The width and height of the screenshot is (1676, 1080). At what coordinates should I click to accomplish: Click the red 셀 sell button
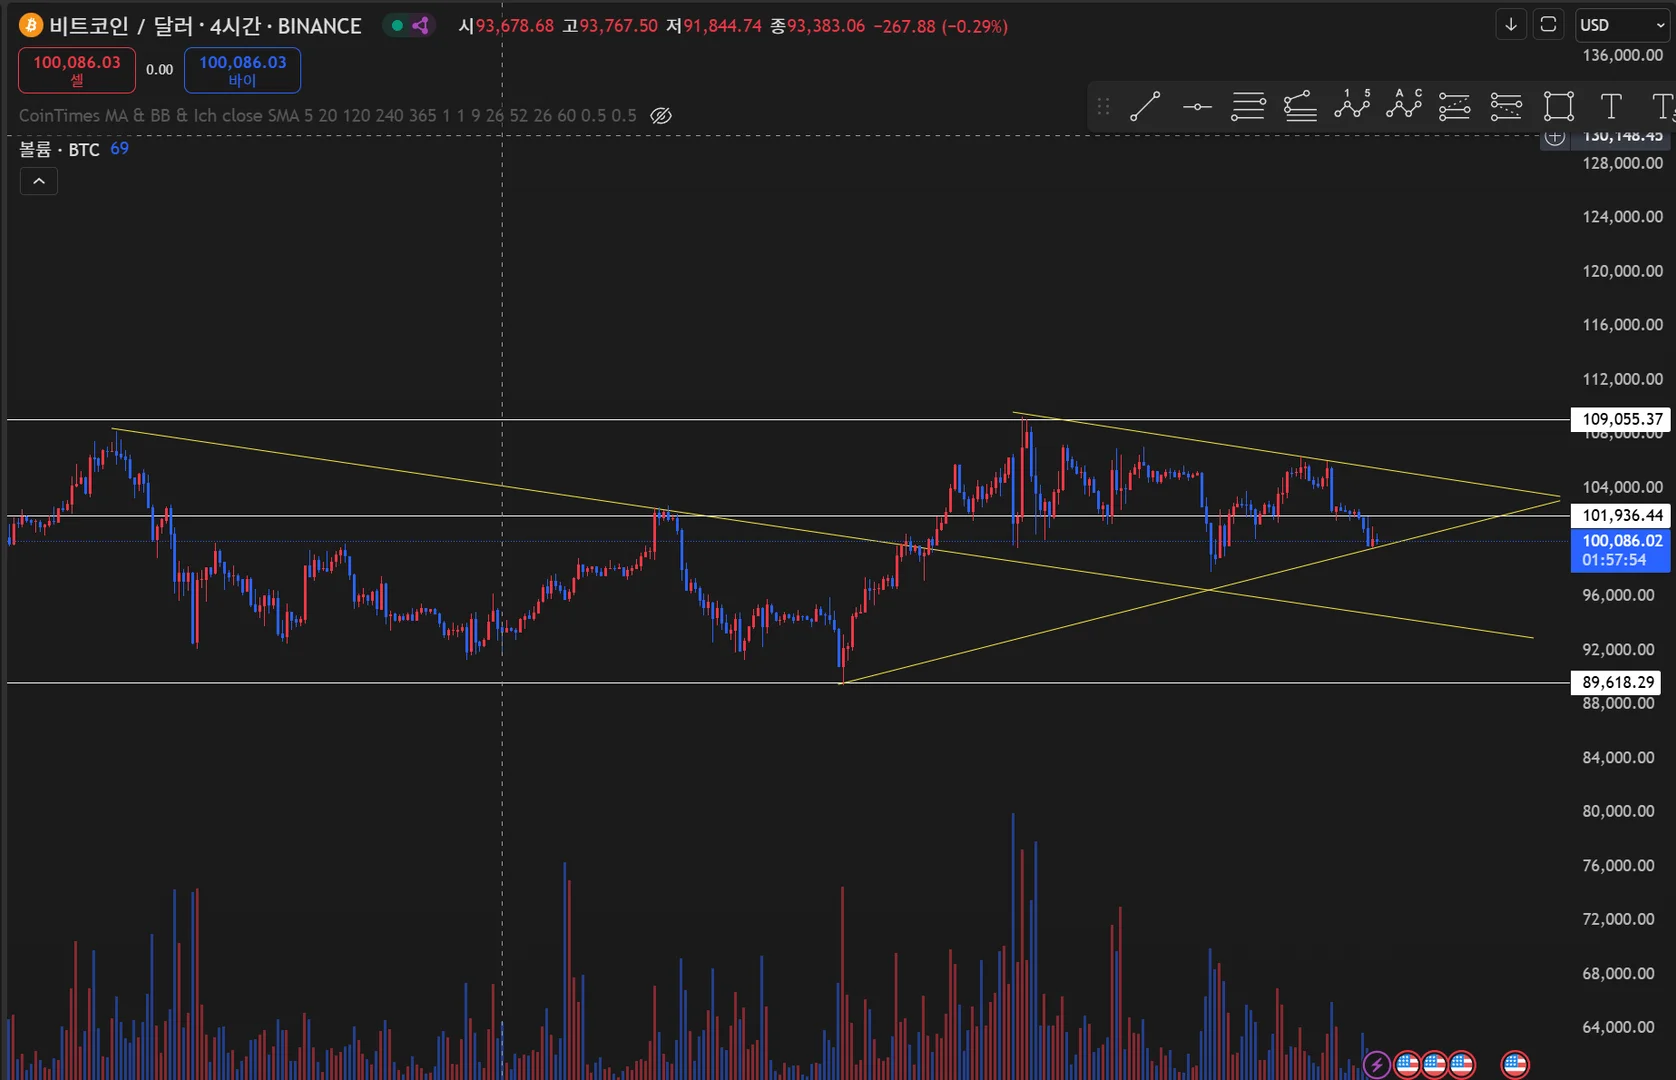coord(77,70)
